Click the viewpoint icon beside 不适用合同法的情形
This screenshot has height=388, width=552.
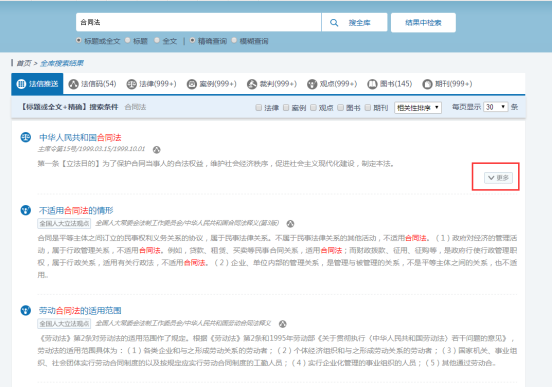tap(26, 210)
